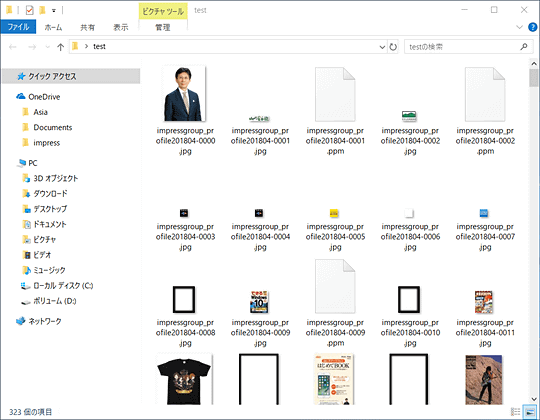Open the Documents folder under OneDrive
Viewport: 540px width, 420px height.
[52, 127]
